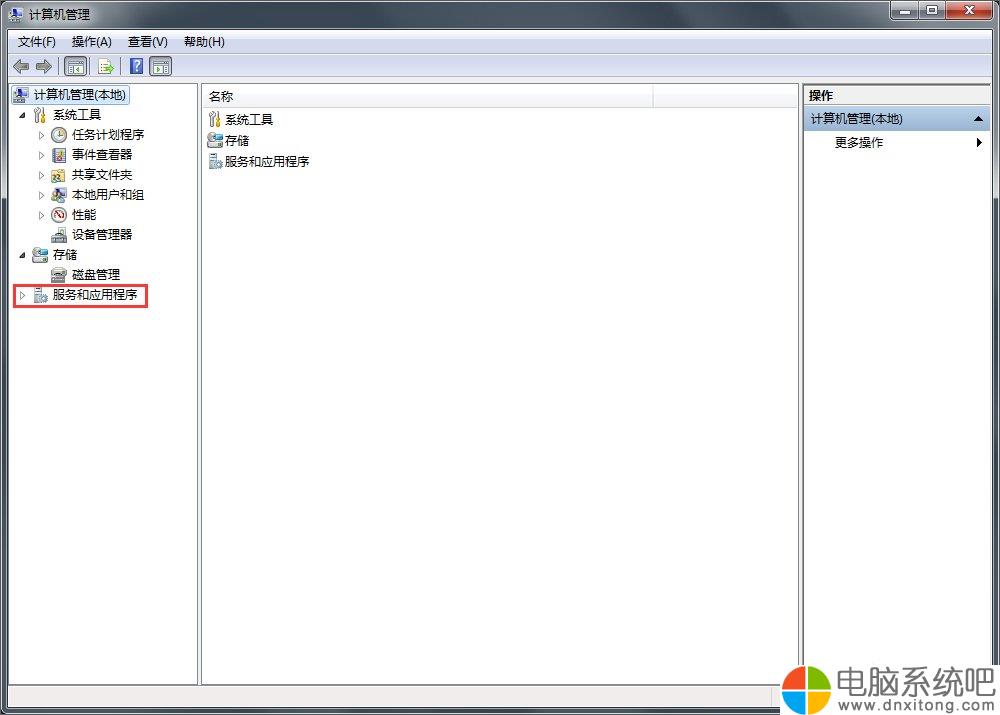
Task: Toggle the show/hide Action pane toolbar button
Action: (160, 67)
